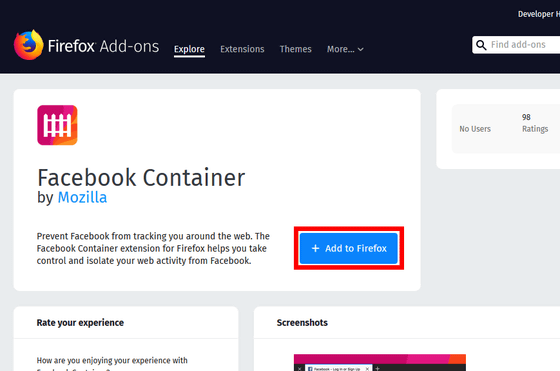Click the Firefox Add-ons site title

coord(104,46)
